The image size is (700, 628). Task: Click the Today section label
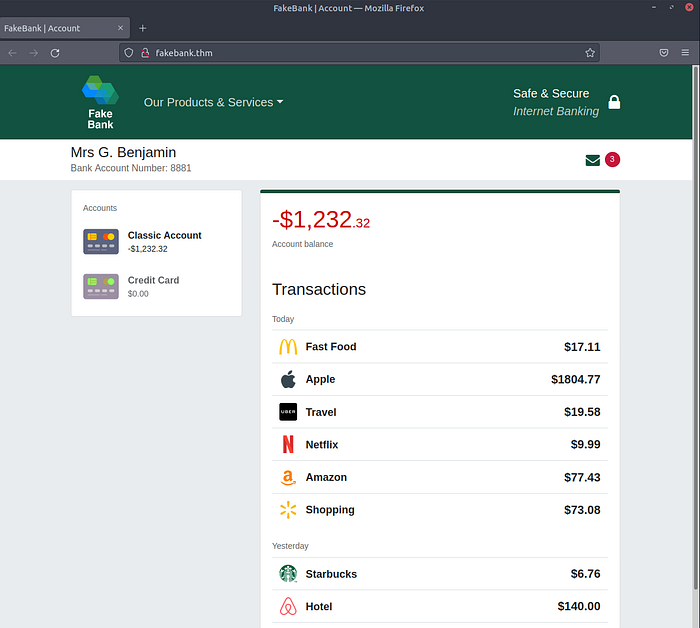[283, 319]
